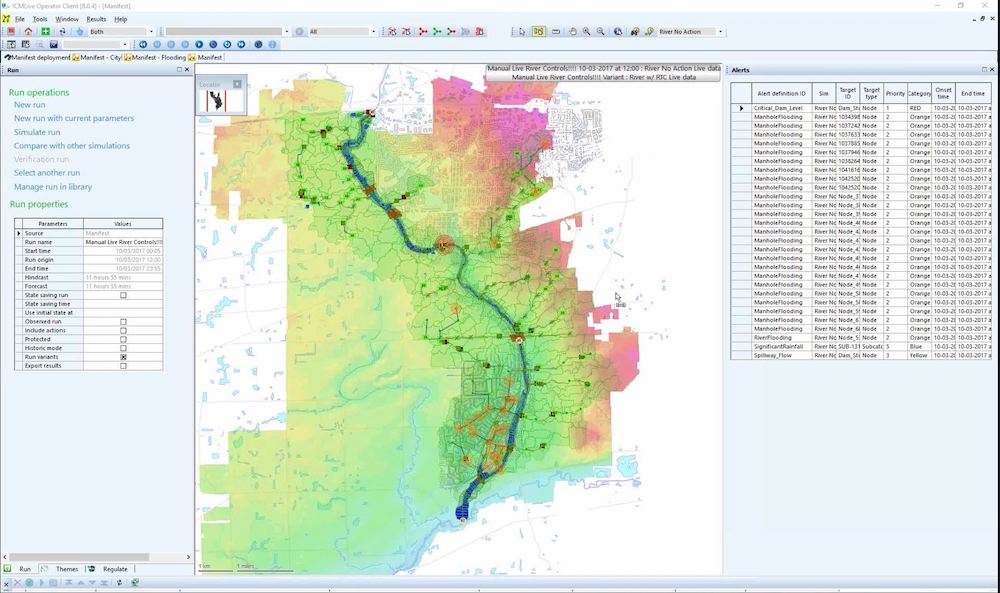This screenshot has width=1000, height=593.
Task: Click the New run with current parameters link
Action: click(x=73, y=118)
